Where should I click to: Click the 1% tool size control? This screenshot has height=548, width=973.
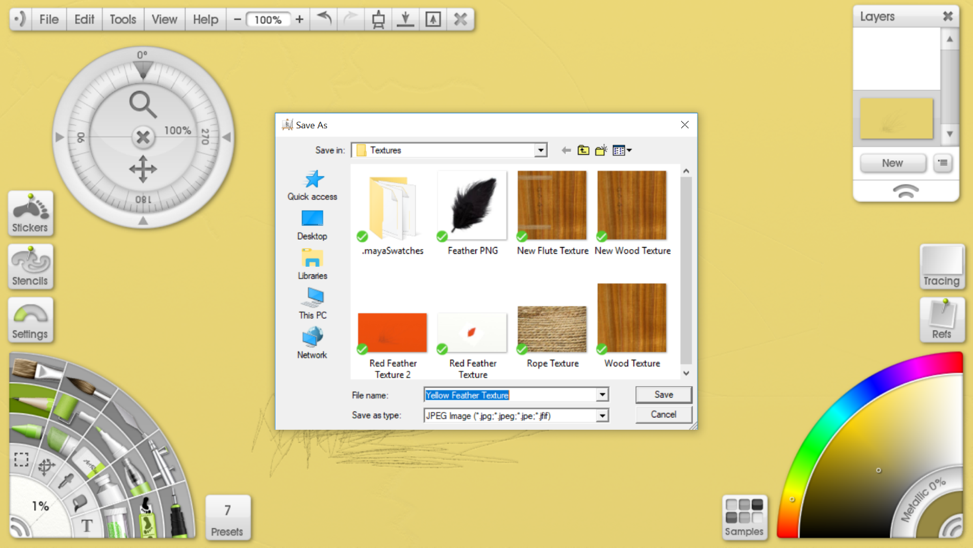(x=40, y=506)
